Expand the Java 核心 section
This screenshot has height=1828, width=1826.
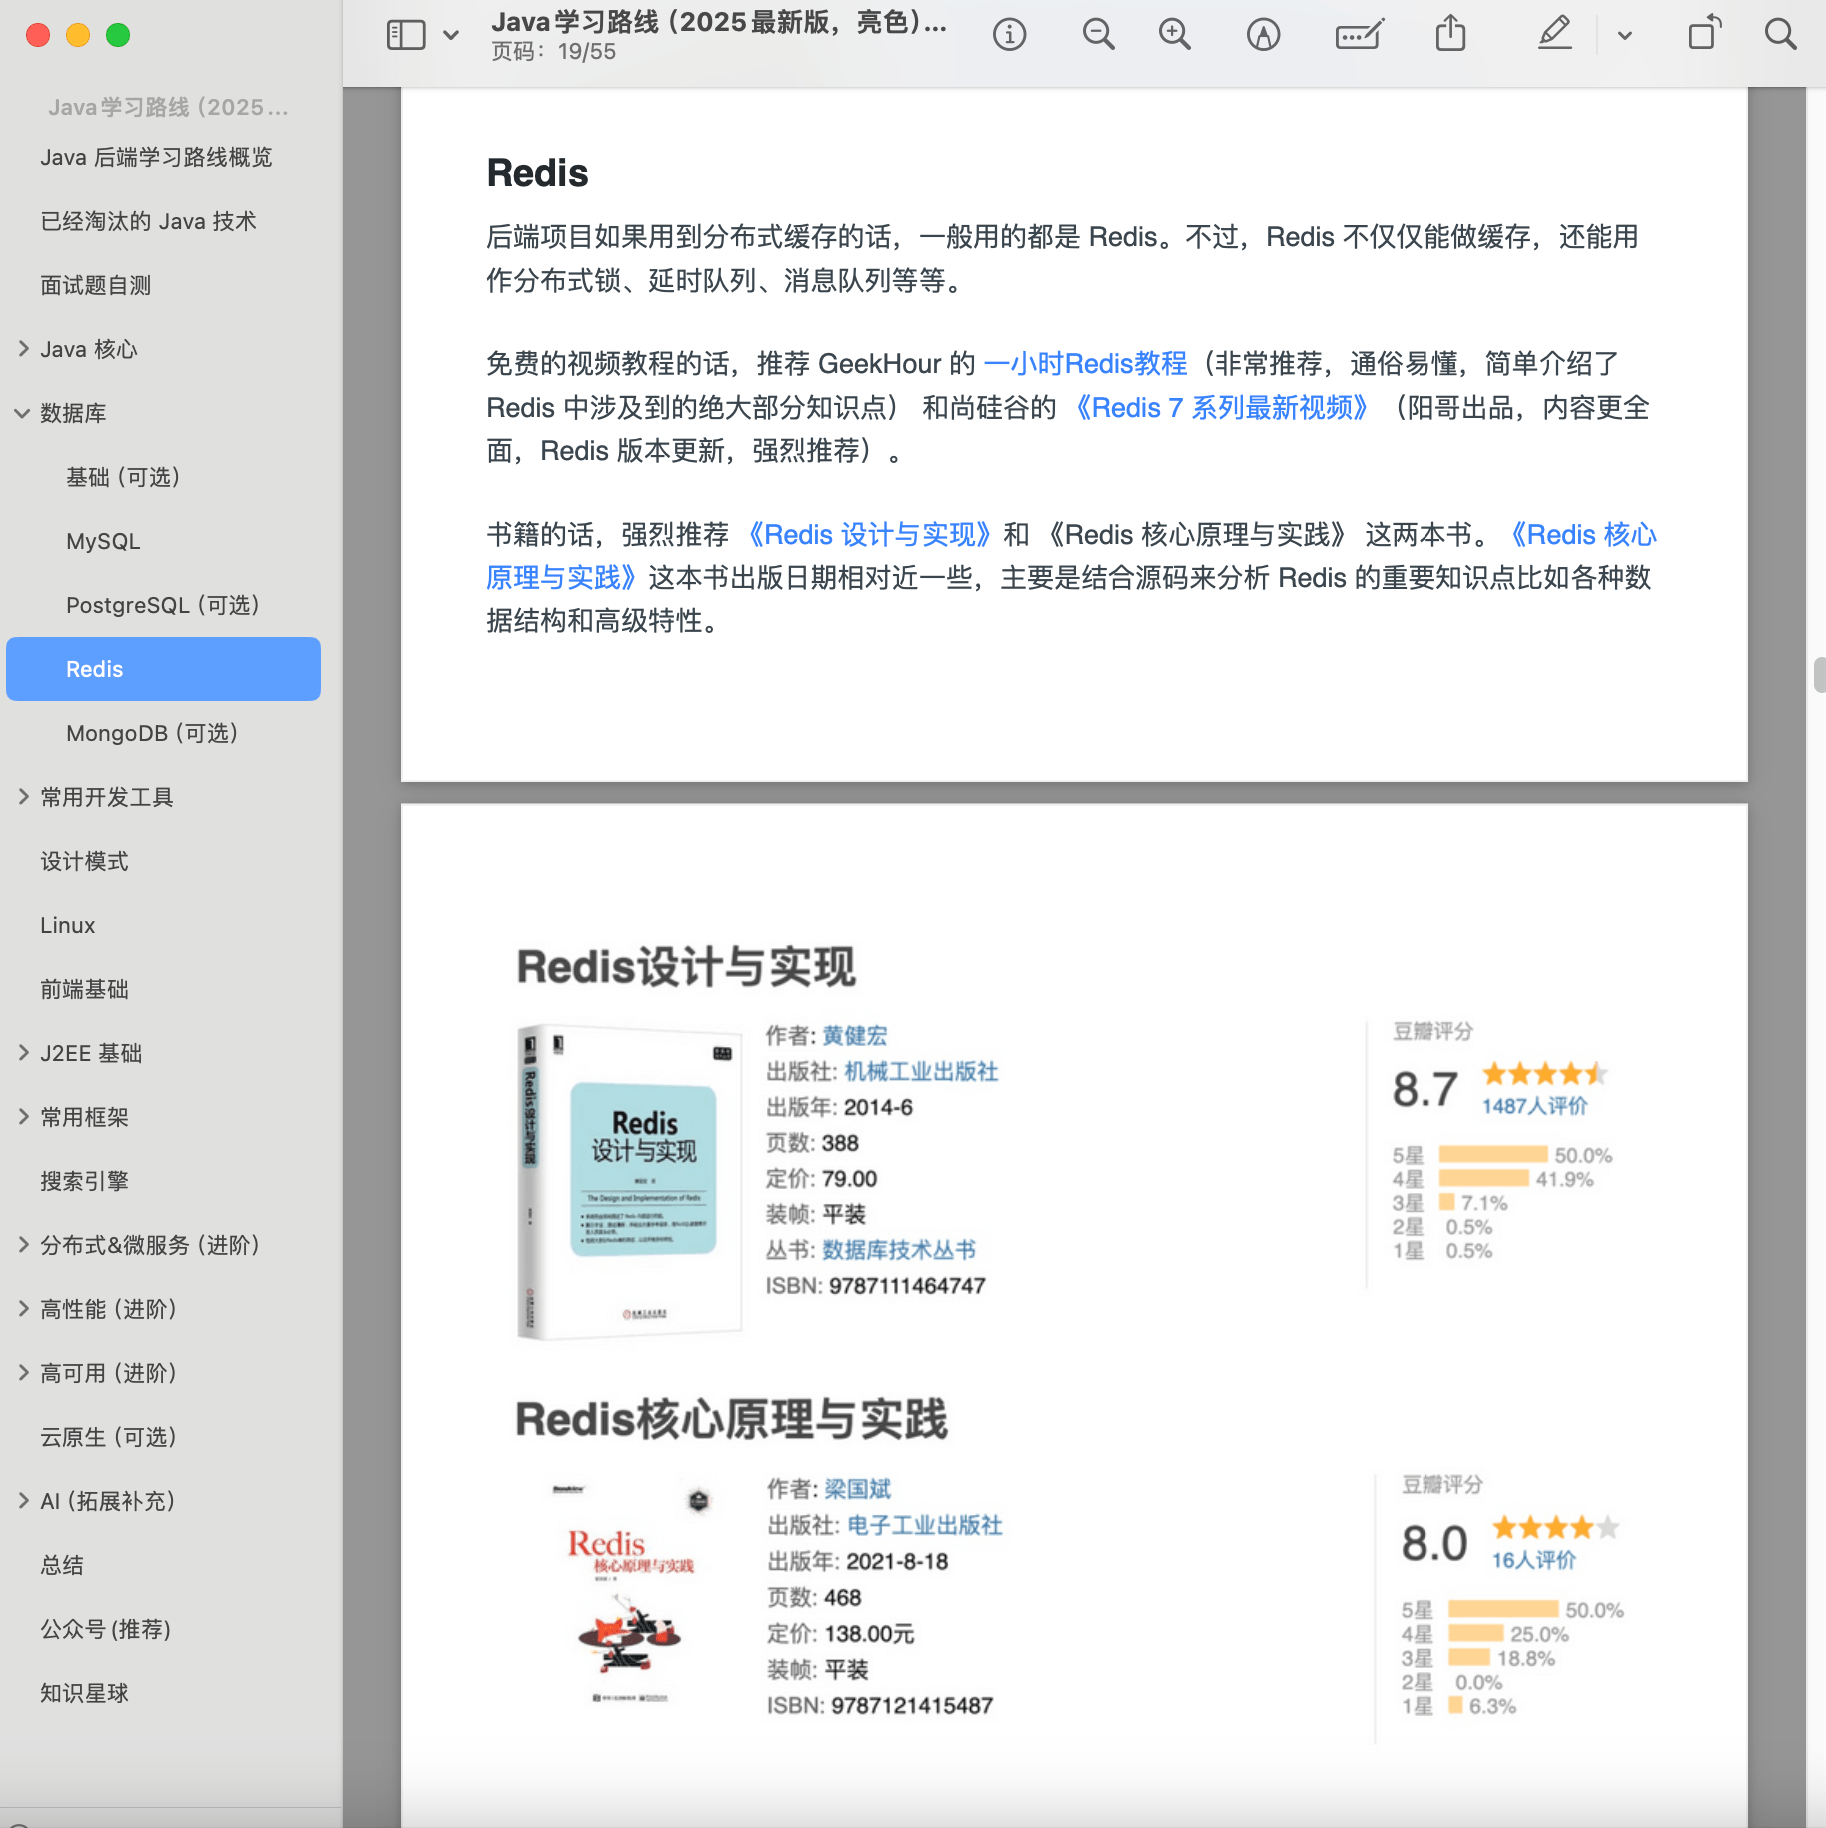click(23, 348)
